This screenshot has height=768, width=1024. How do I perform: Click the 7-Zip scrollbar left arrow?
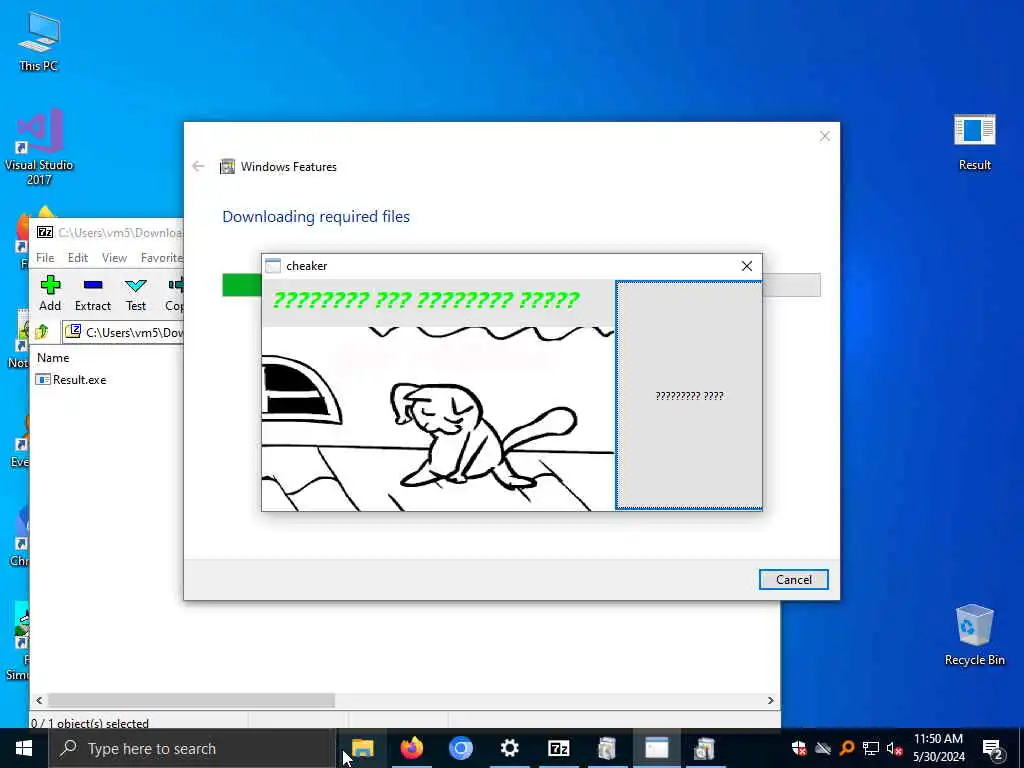pos(39,700)
